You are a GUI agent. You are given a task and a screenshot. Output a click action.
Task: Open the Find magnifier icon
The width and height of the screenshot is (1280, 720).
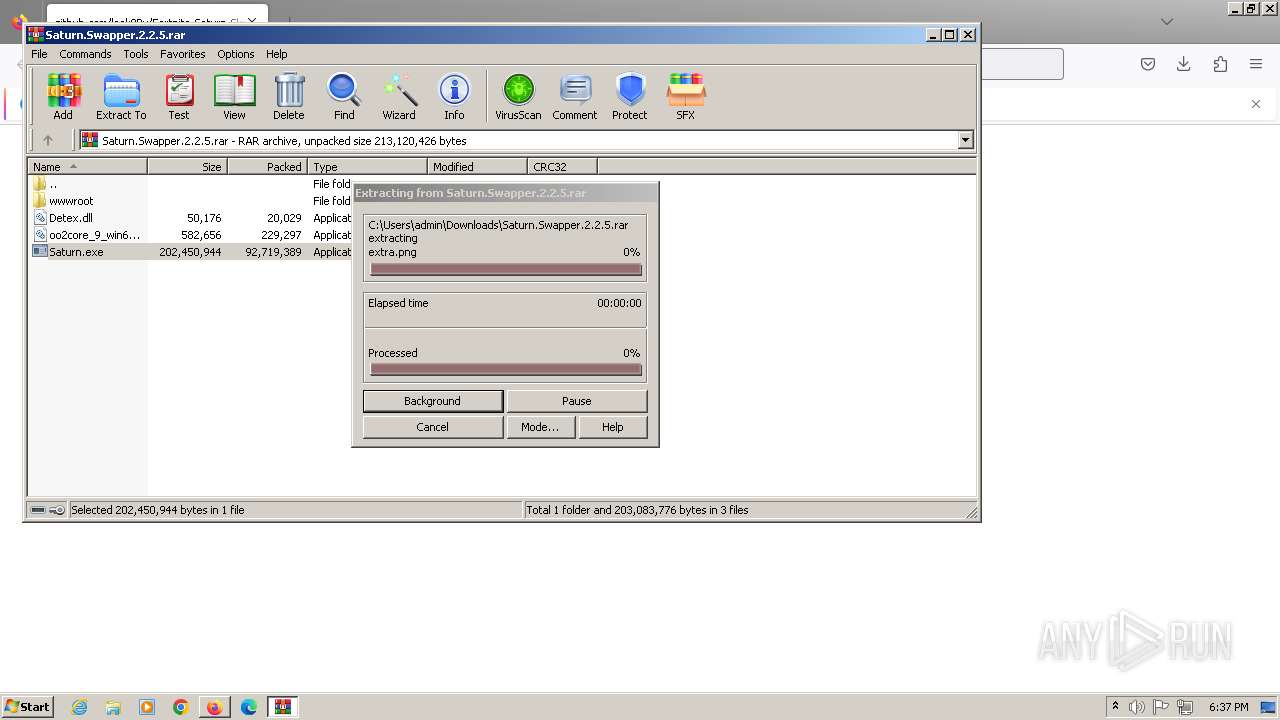click(x=344, y=97)
